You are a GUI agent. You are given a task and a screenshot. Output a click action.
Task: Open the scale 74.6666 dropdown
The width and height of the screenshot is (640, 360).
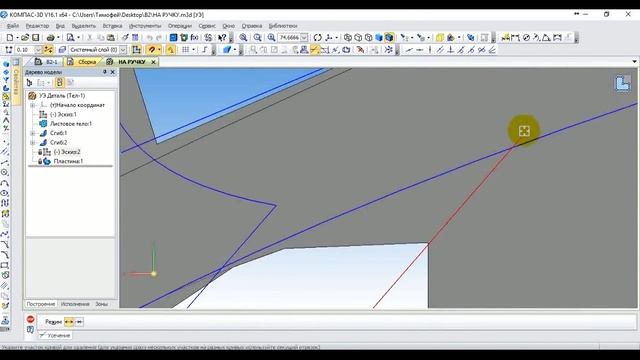[x=304, y=38]
